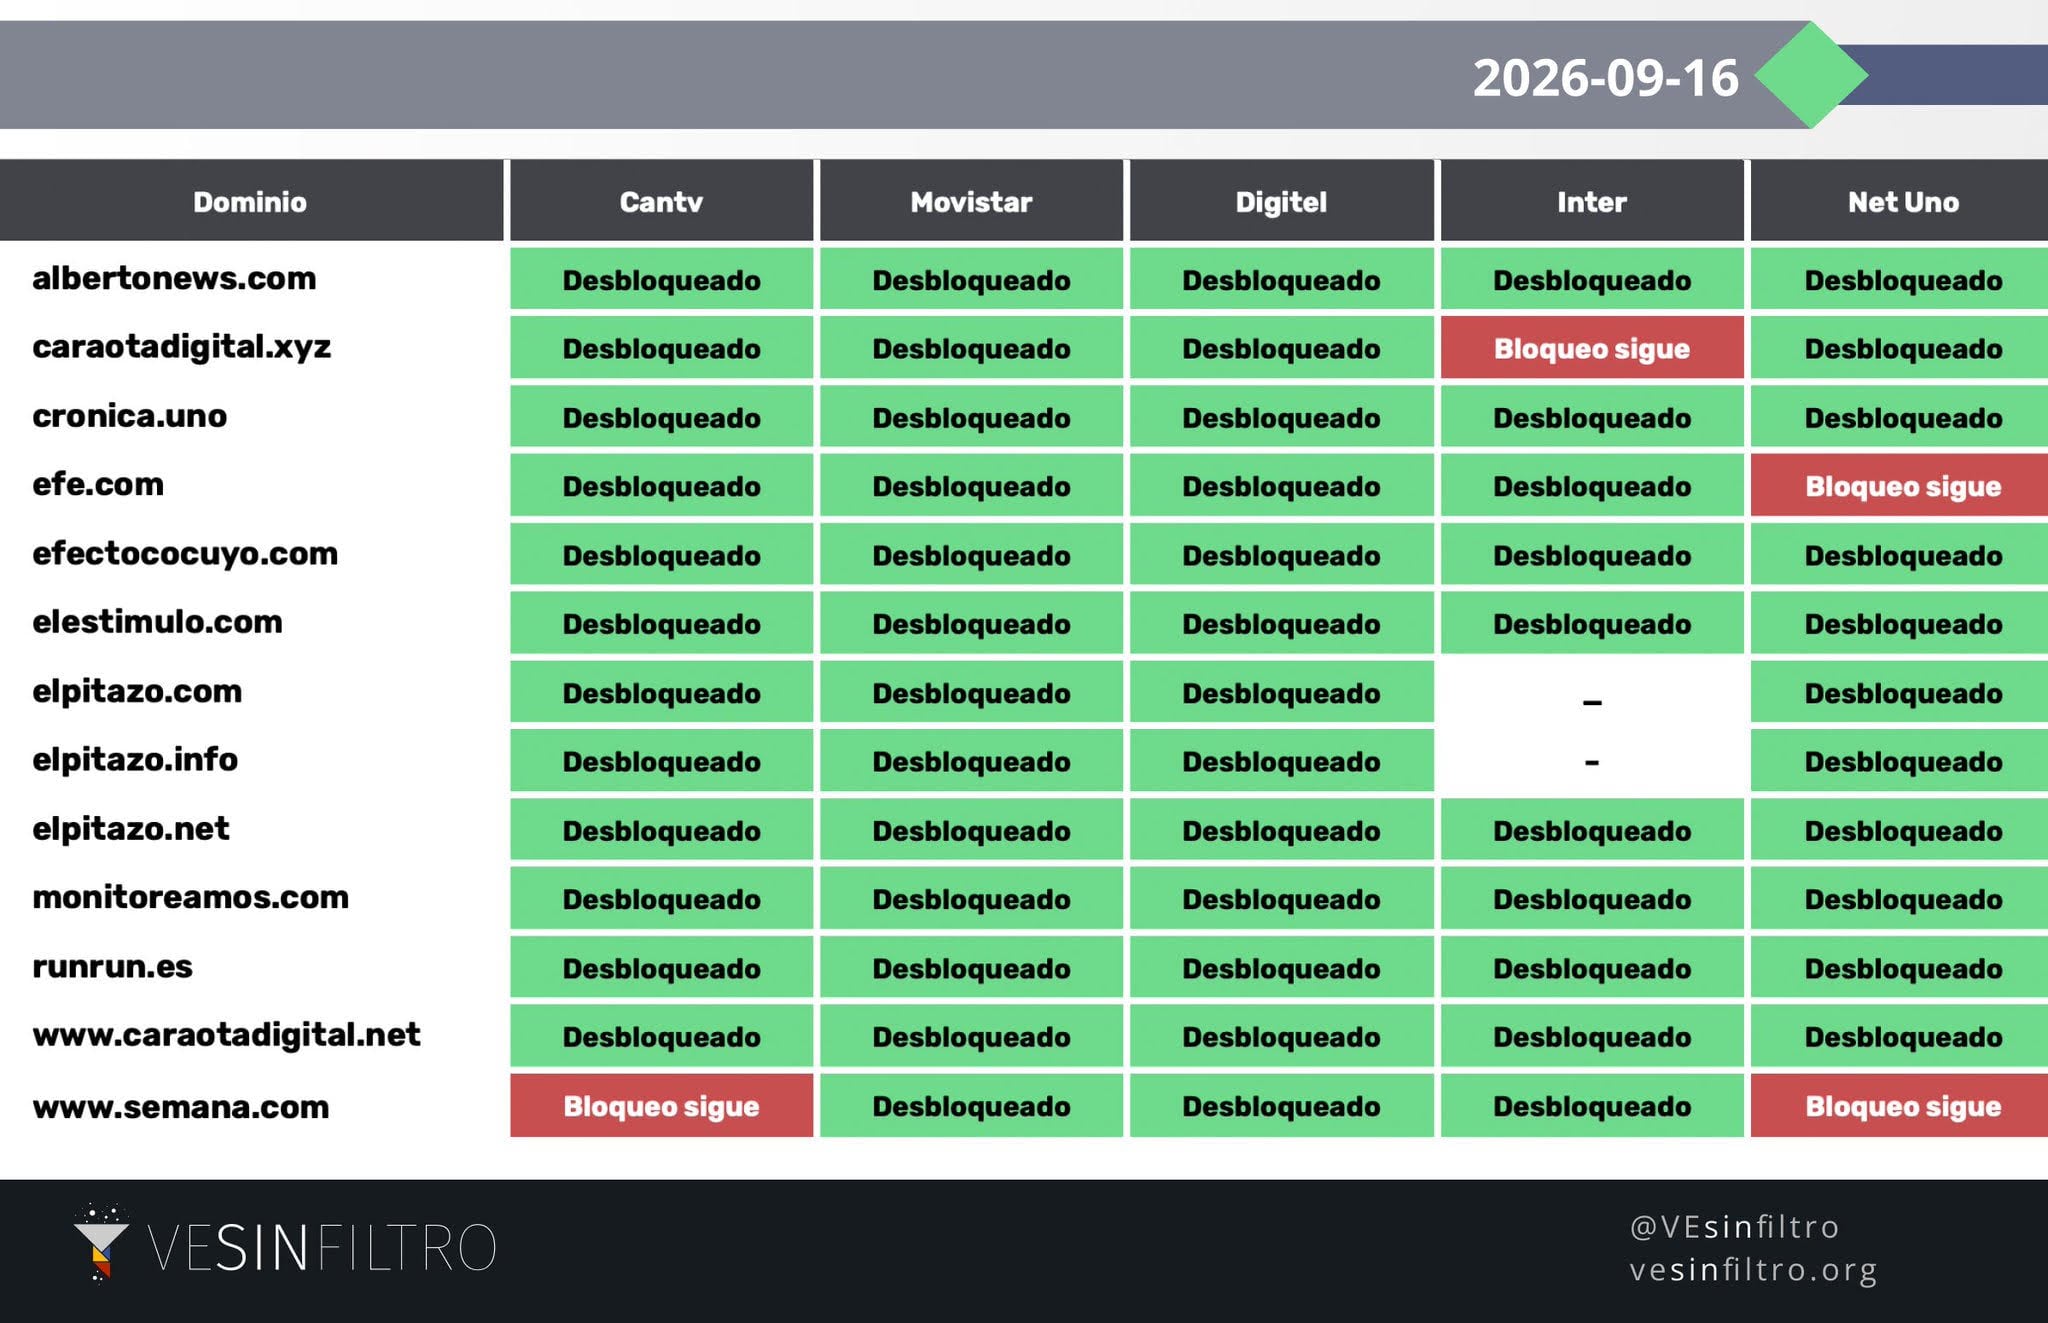Click the Movistar status cell for elestimulo.com
The width and height of the screenshot is (2048, 1323).
tap(971, 624)
